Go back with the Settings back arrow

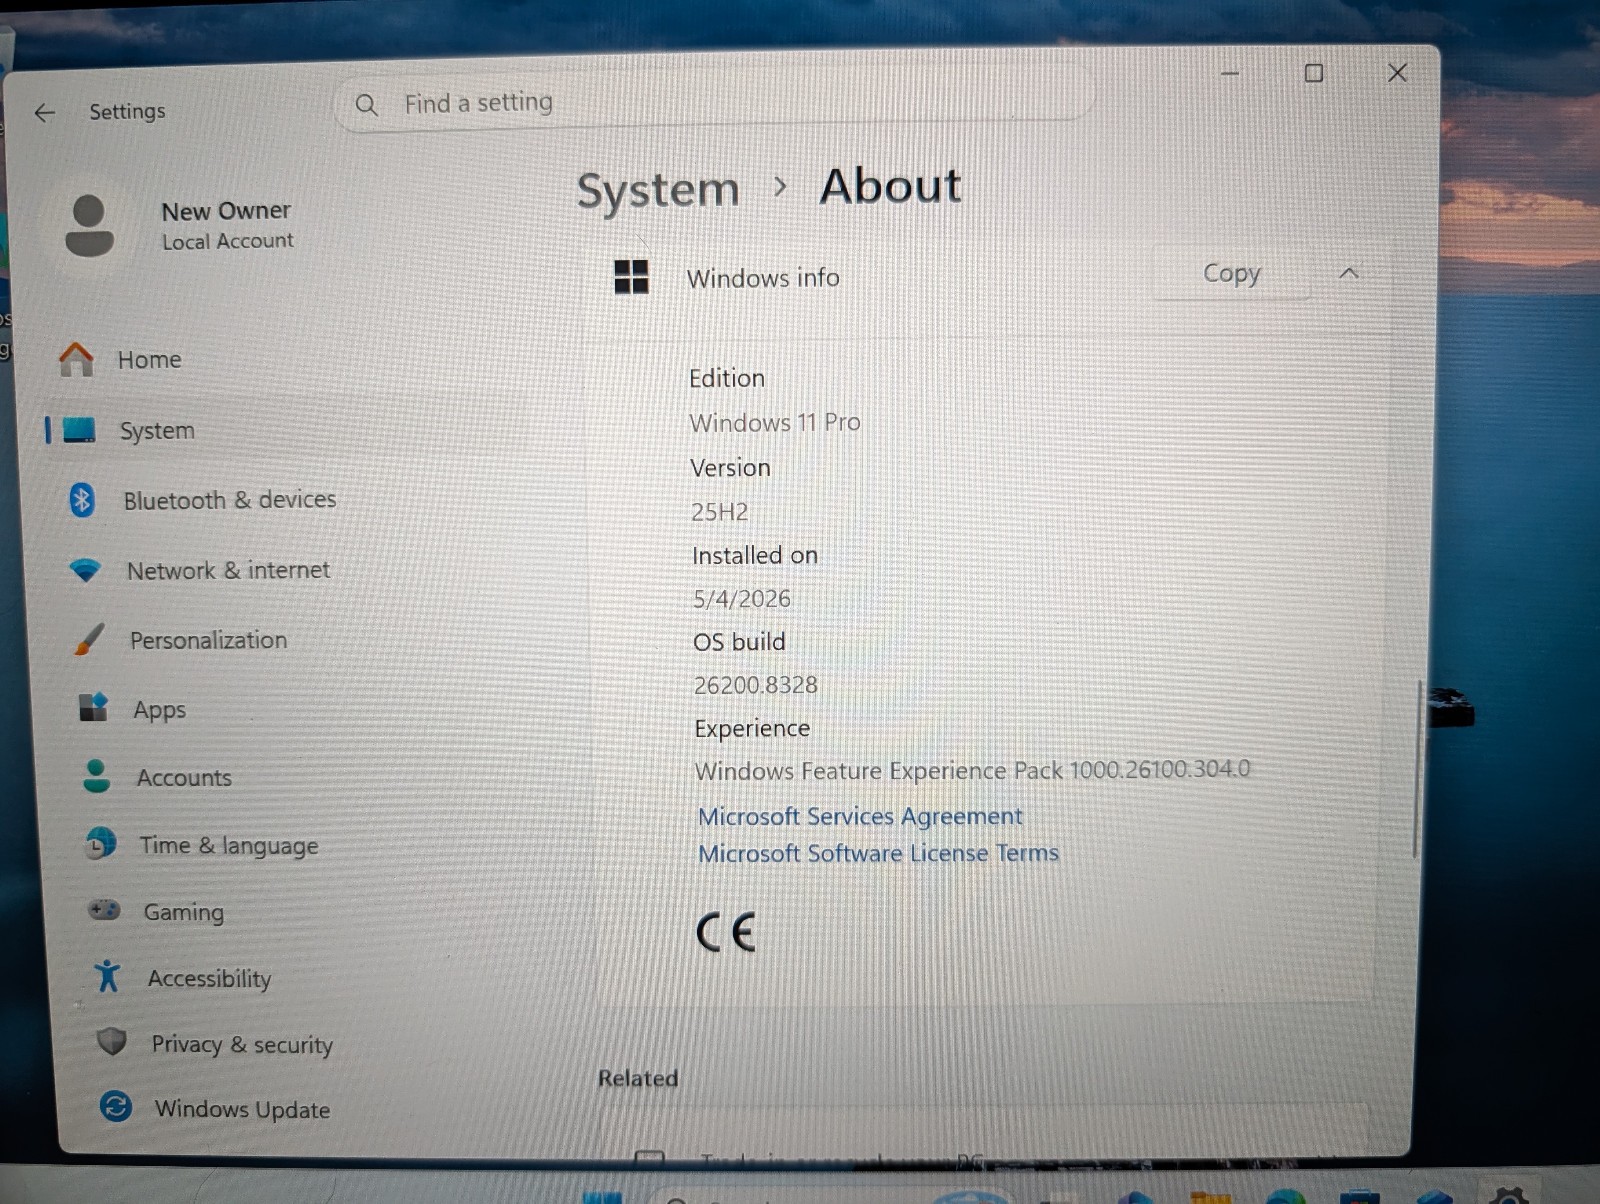[x=45, y=113]
